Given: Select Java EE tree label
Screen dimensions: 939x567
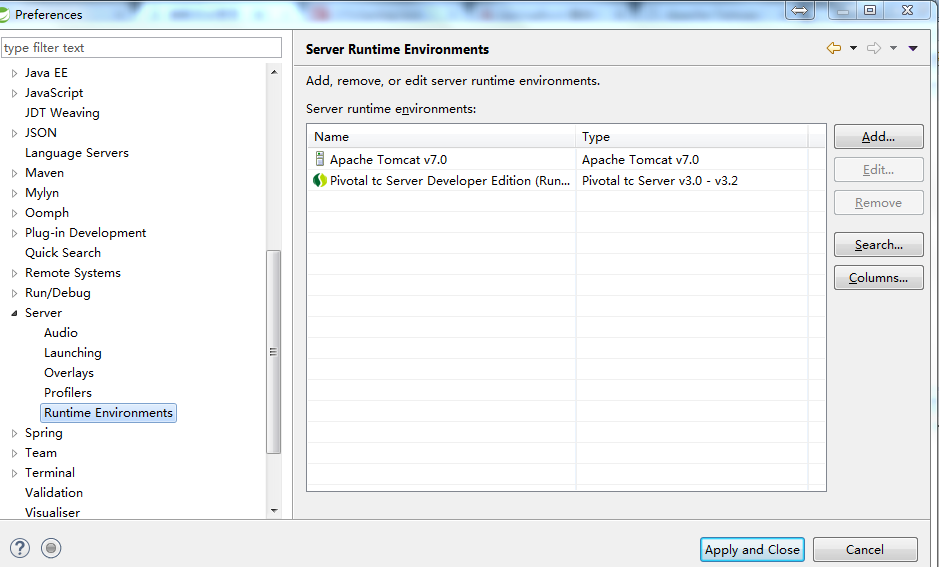Looking at the screenshot, I should (46, 73).
